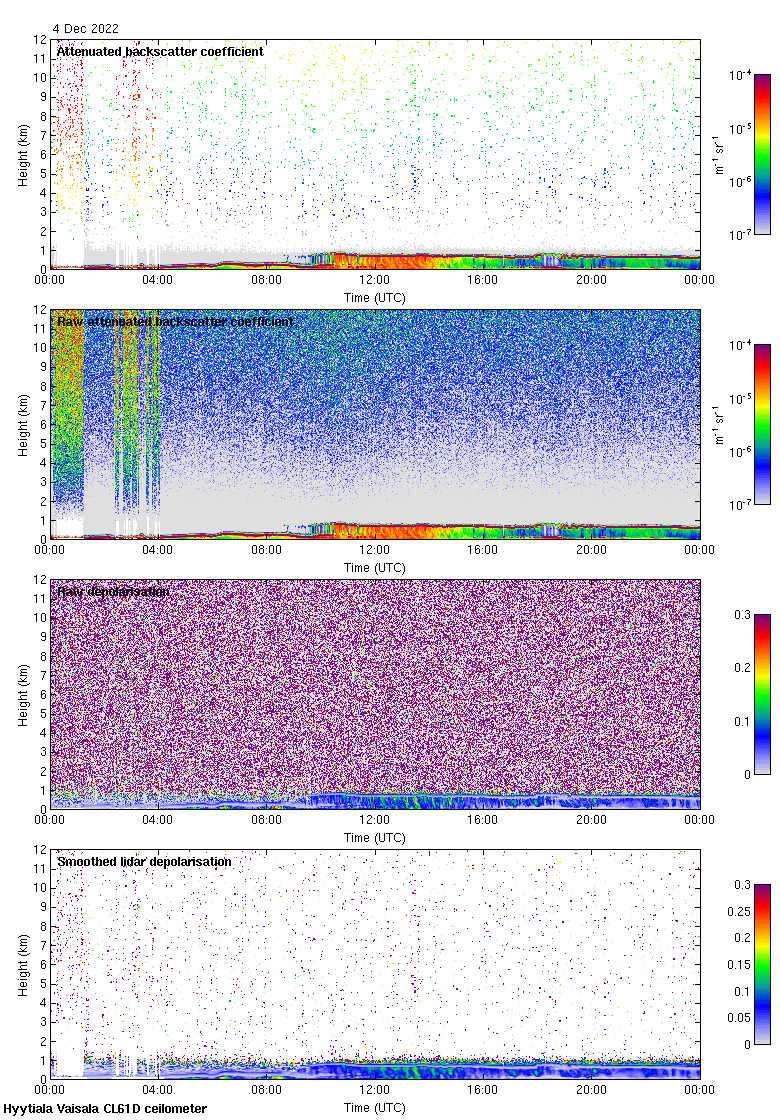The width and height of the screenshot is (780, 1120).
Task: Click the 'm⁻¹ sr⁻¹' unit label of first panel
Action: click(718, 154)
